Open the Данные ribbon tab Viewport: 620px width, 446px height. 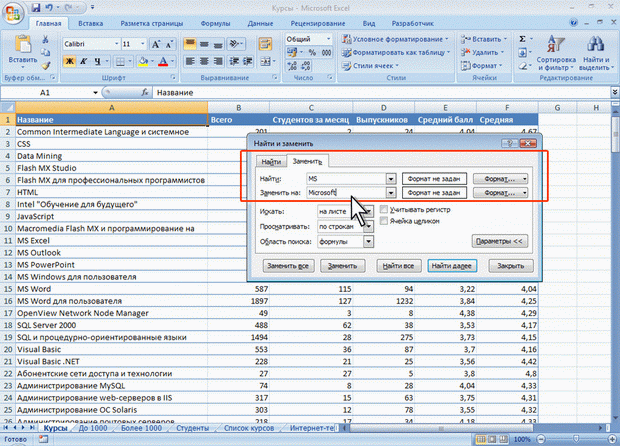point(260,23)
